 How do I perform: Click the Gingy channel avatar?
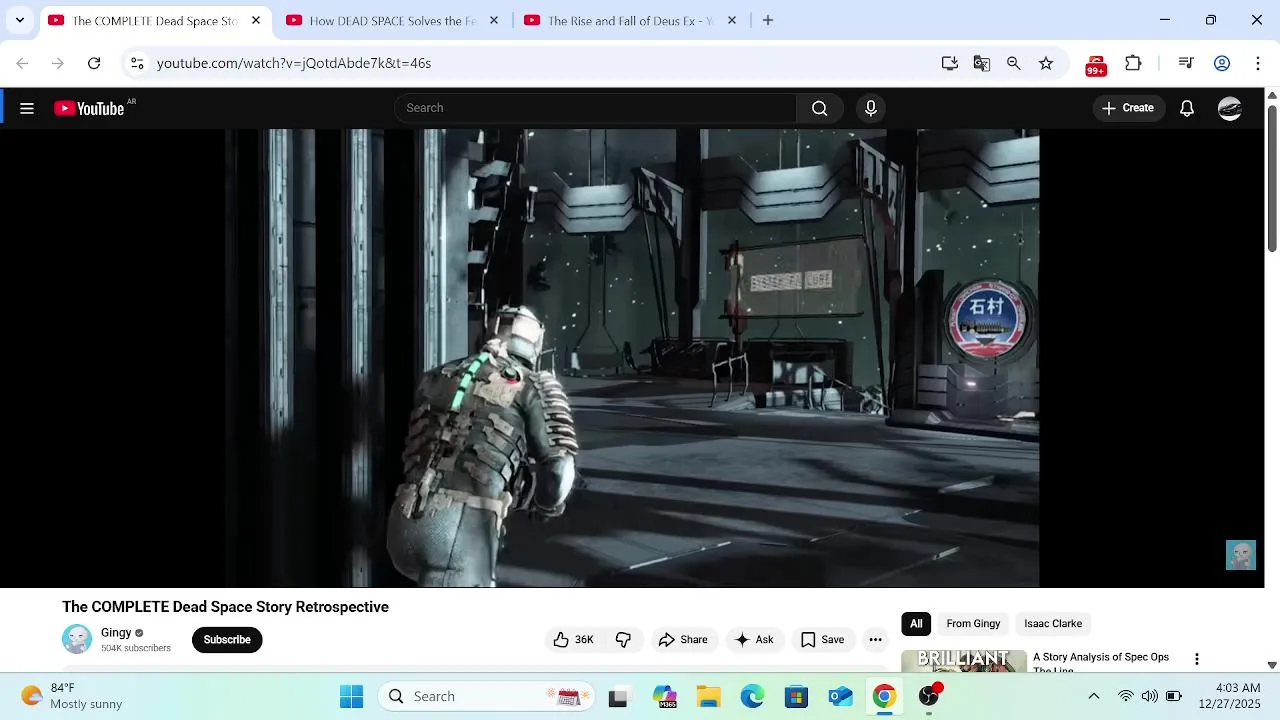click(77, 639)
